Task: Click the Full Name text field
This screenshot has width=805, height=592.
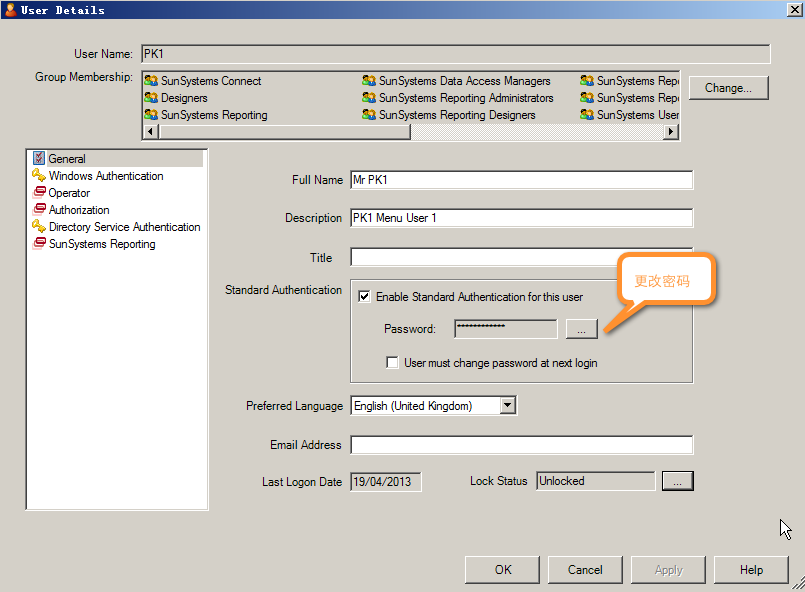Action: click(521, 181)
